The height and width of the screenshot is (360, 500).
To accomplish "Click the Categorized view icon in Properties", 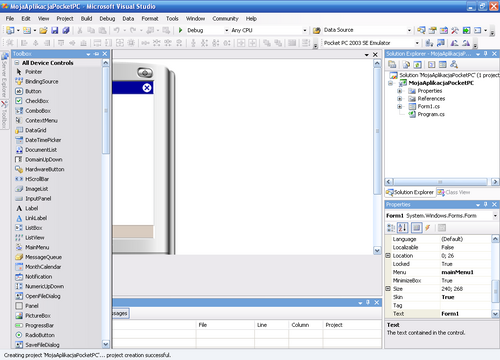I will (391, 228).
